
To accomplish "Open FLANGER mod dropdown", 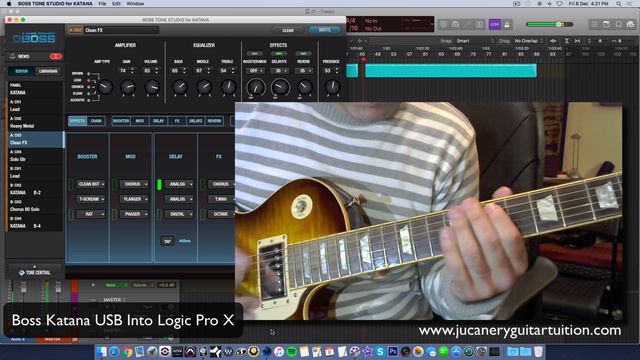I will [134, 199].
